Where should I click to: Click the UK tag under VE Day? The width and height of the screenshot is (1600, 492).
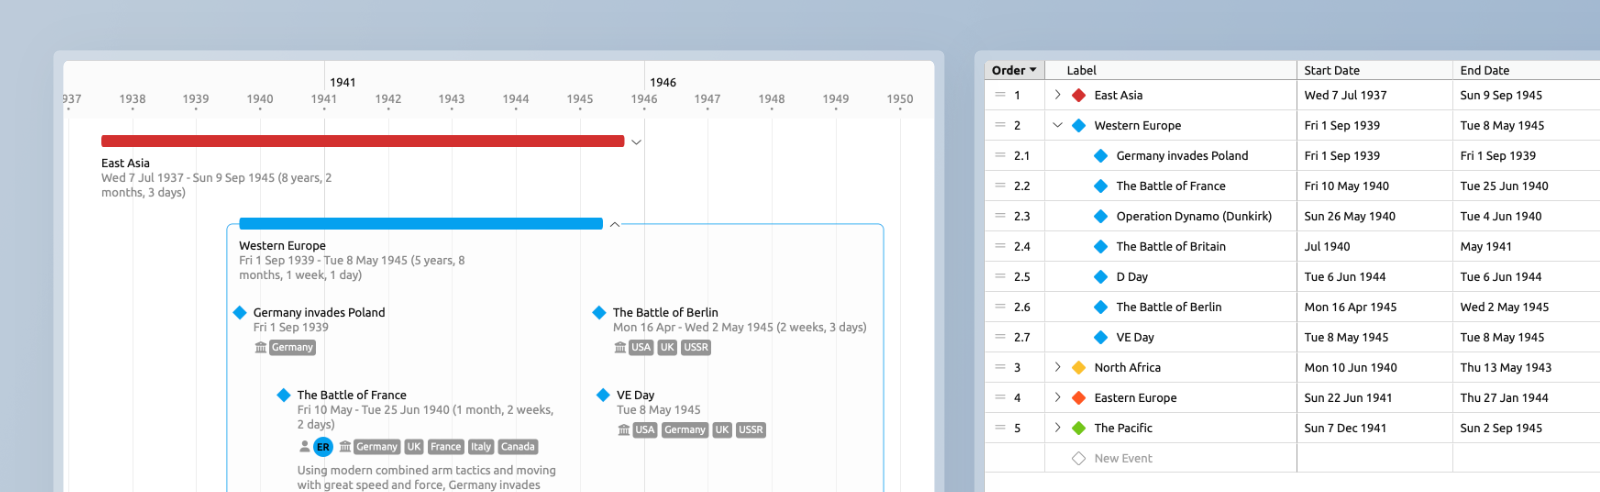point(722,430)
